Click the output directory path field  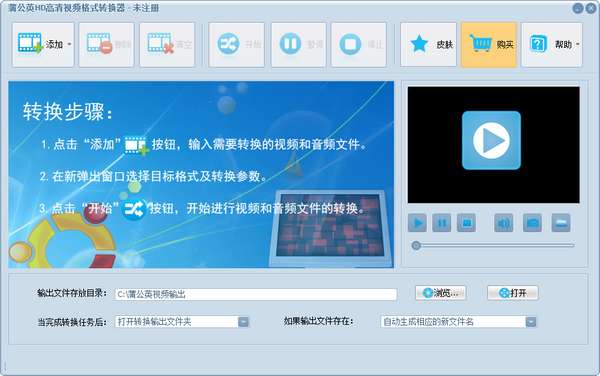[256, 294]
